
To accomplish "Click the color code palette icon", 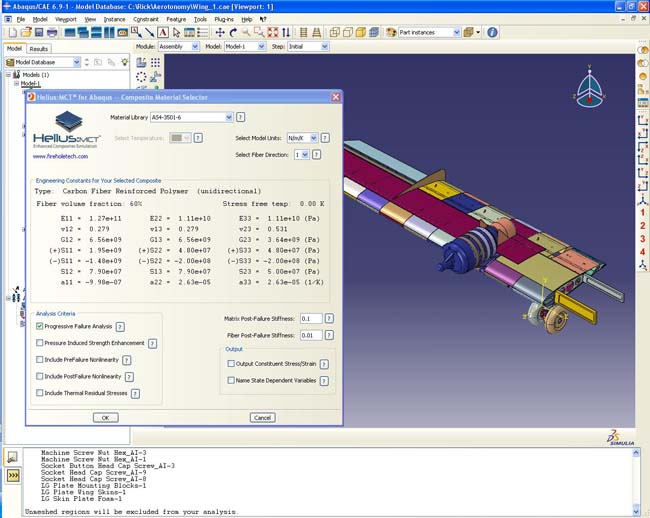I will pyautogui.click(x=390, y=32).
